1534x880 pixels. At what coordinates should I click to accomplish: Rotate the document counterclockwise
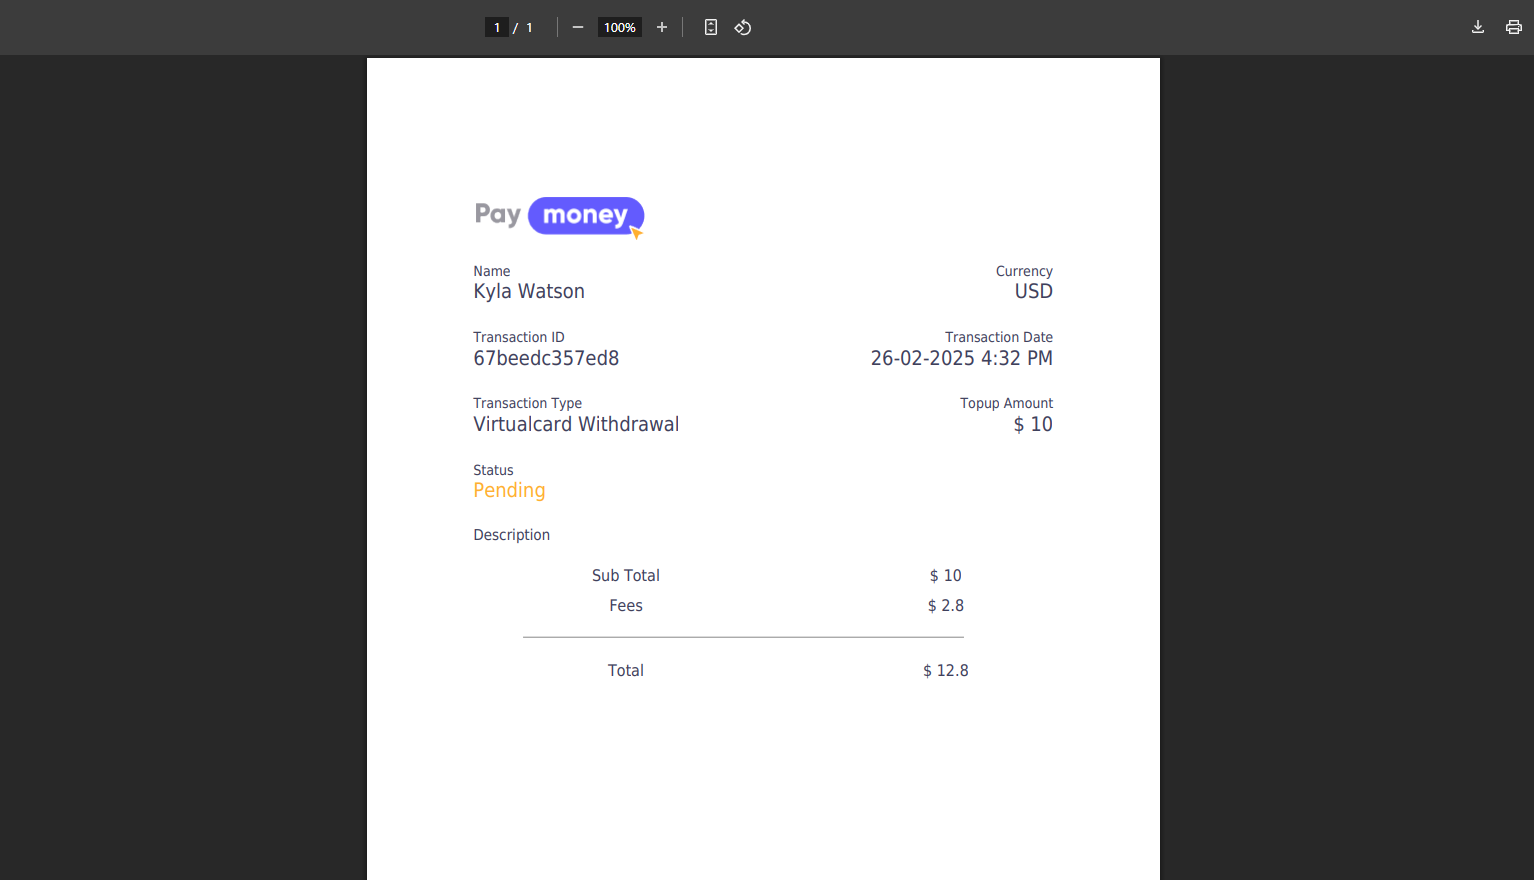[x=742, y=27]
